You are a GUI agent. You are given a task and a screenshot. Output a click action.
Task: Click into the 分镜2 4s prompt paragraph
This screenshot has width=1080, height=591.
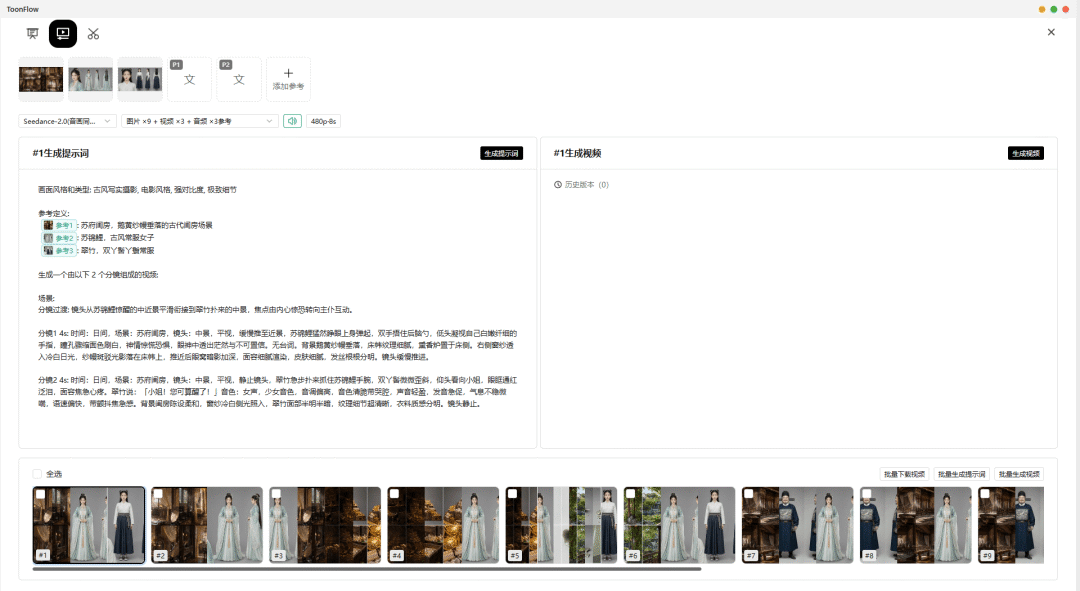click(278, 392)
